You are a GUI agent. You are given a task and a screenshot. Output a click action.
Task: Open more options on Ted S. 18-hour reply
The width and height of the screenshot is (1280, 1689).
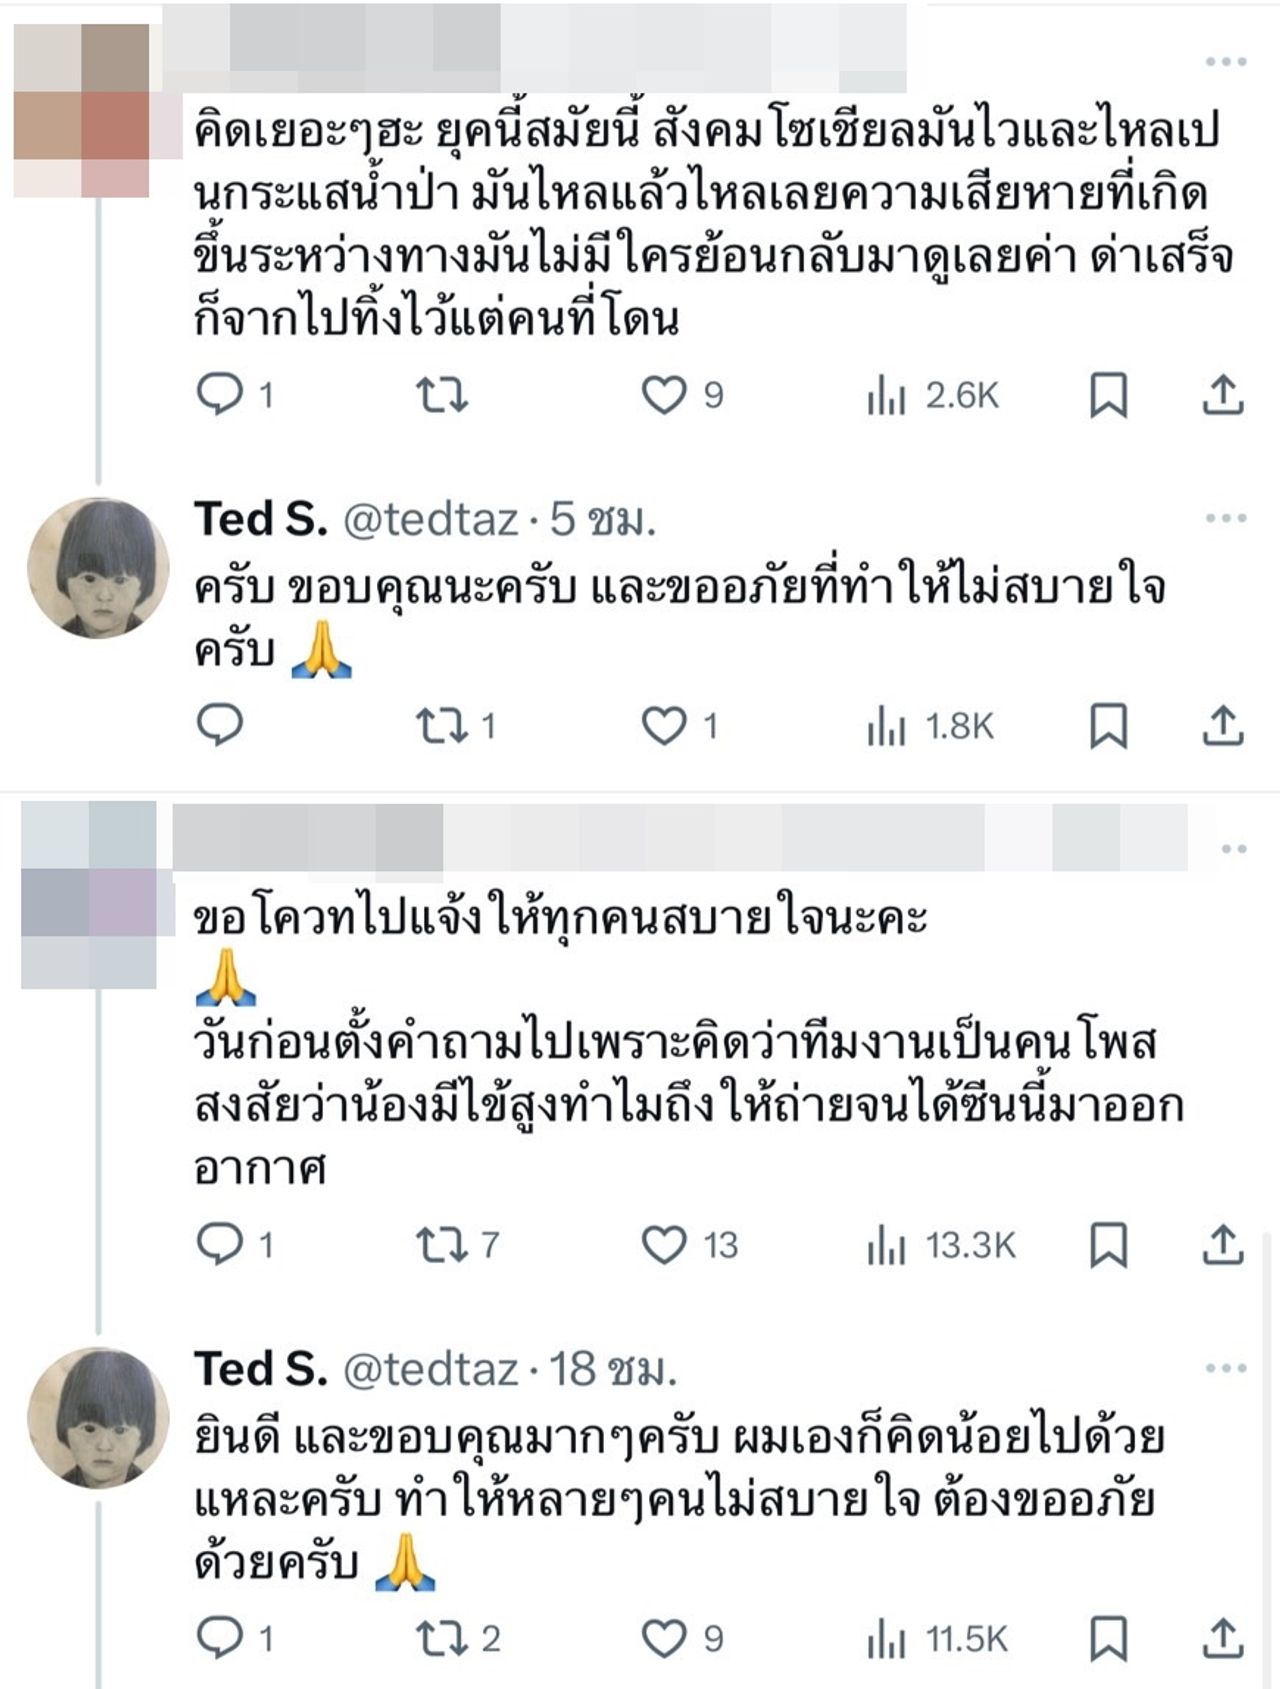click(1226, 1368)
